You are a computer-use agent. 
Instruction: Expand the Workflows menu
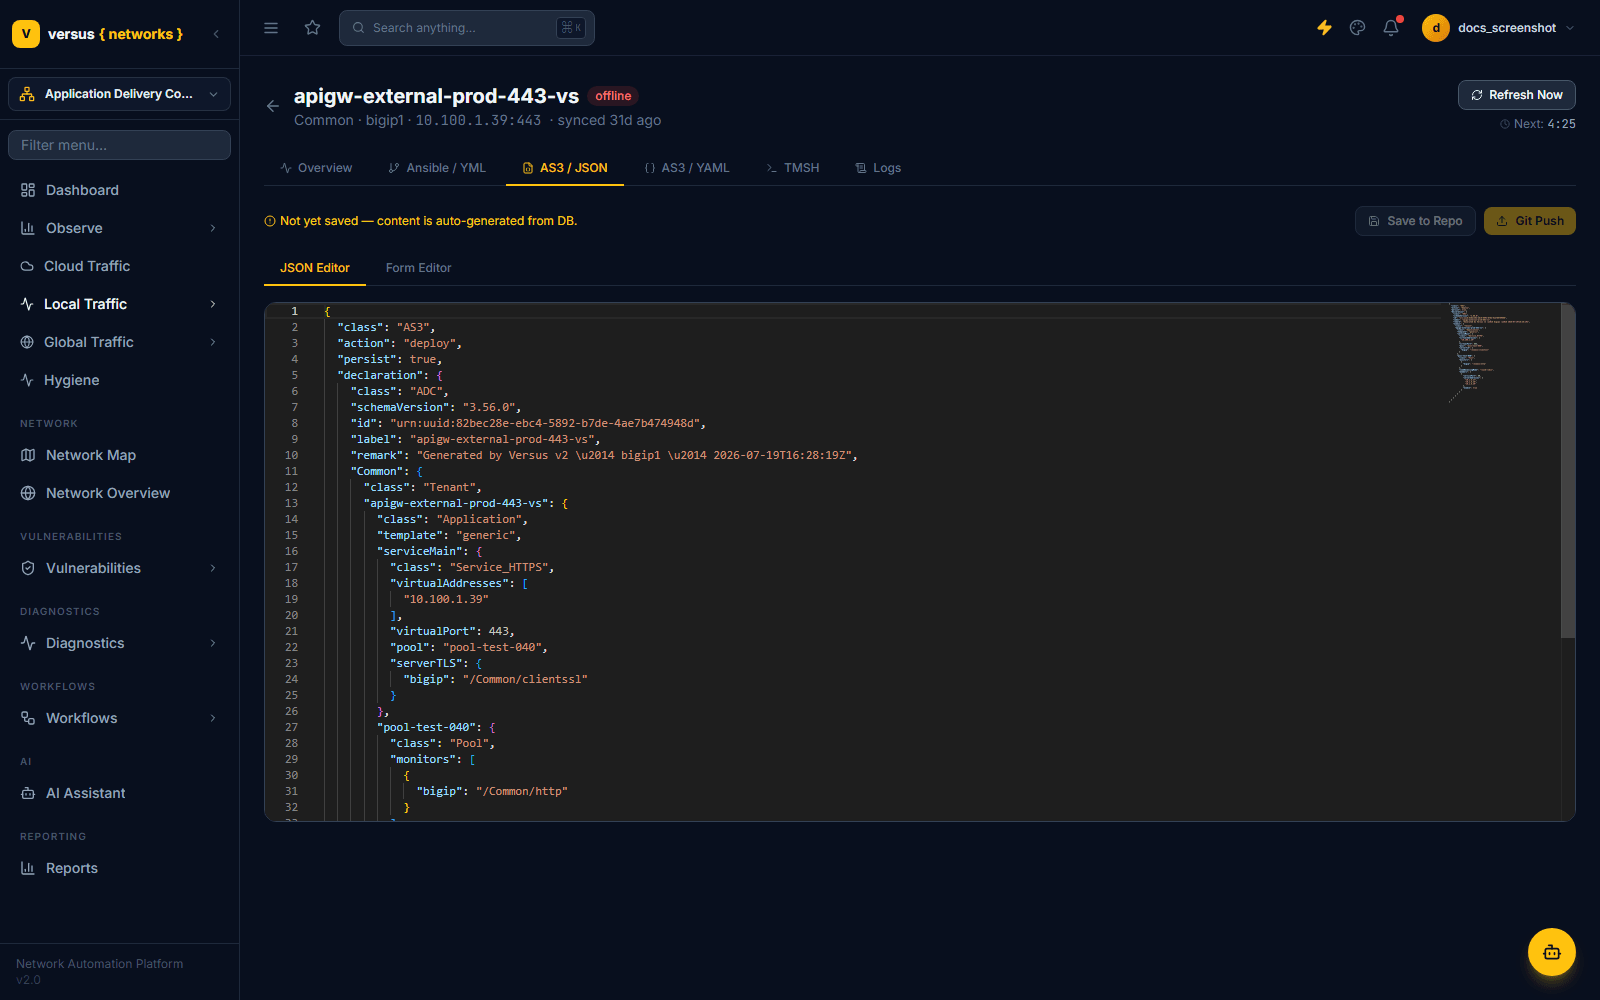click(120, 718)
